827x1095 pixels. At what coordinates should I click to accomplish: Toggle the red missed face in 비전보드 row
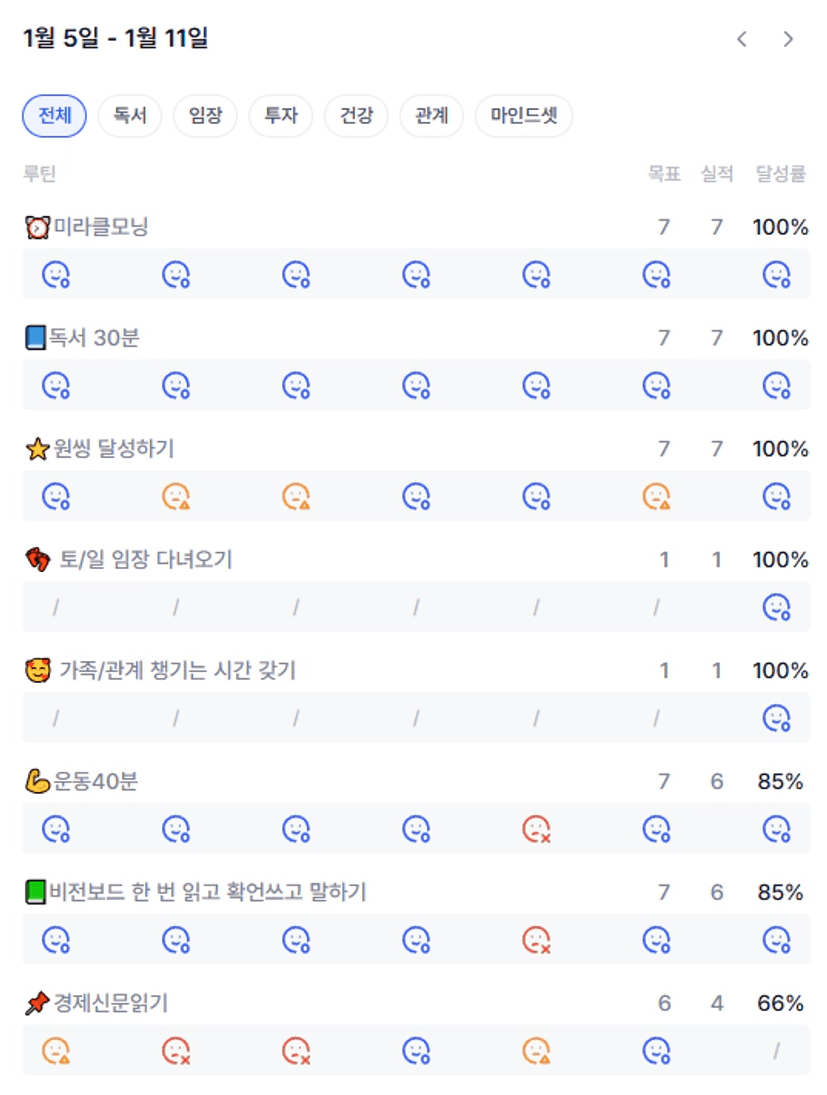point(537,940)
